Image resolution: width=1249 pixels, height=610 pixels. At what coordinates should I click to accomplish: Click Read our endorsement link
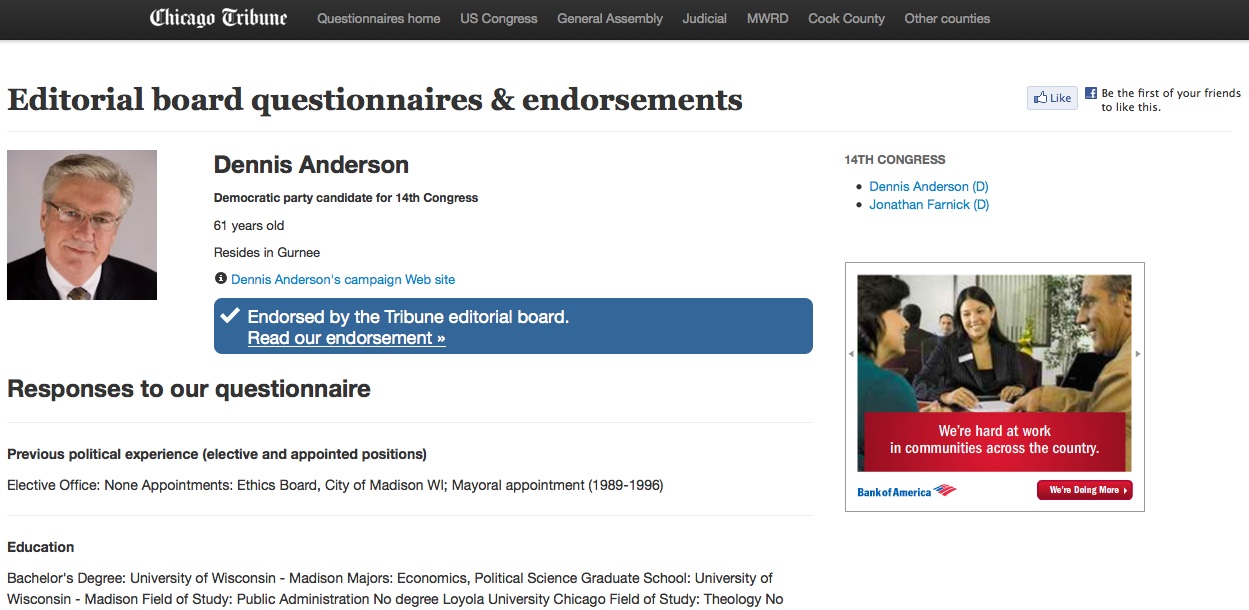pos(346,338)
